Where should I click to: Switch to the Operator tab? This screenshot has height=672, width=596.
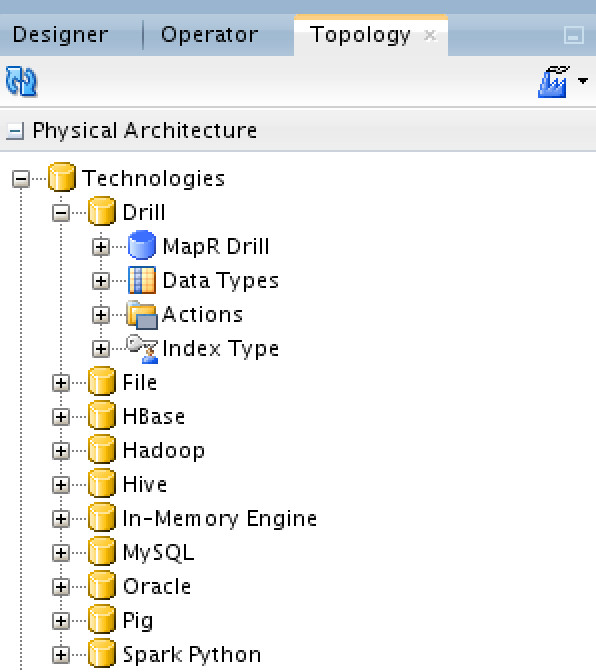click(210, 35)
